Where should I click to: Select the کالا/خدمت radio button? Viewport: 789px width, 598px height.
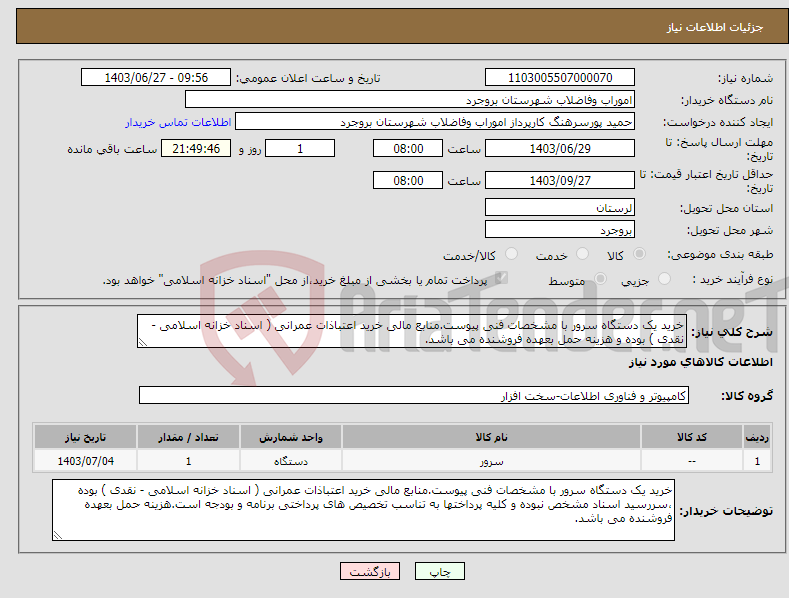(x=511, y=254)
